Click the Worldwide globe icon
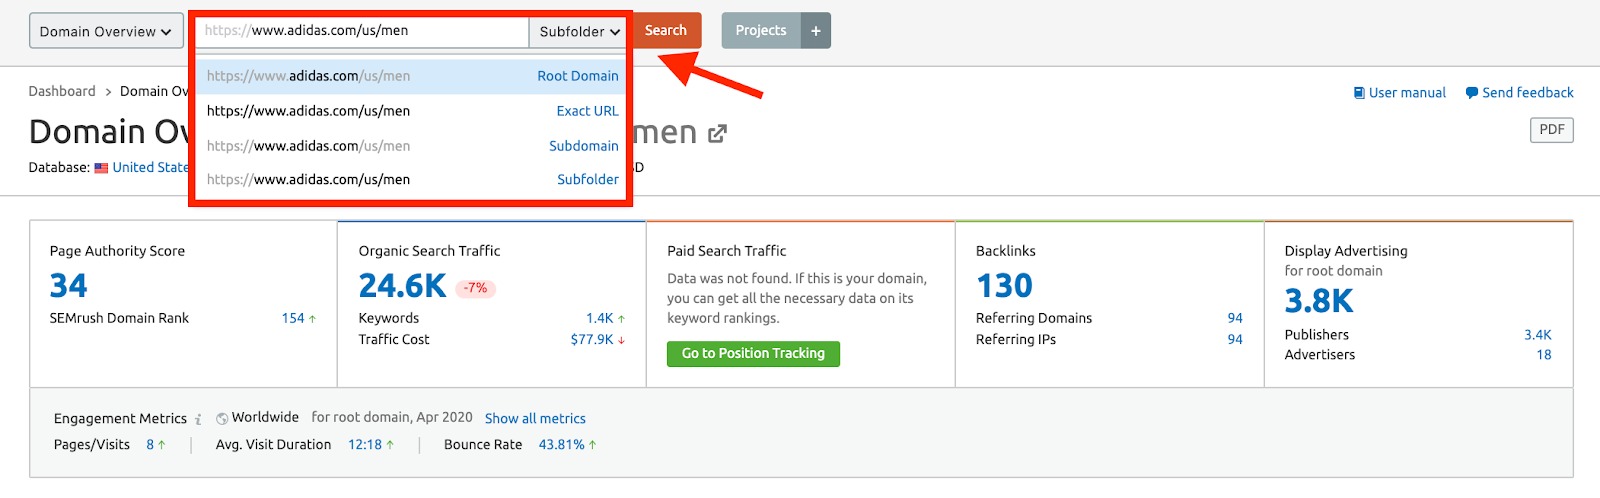 (222, 419)
